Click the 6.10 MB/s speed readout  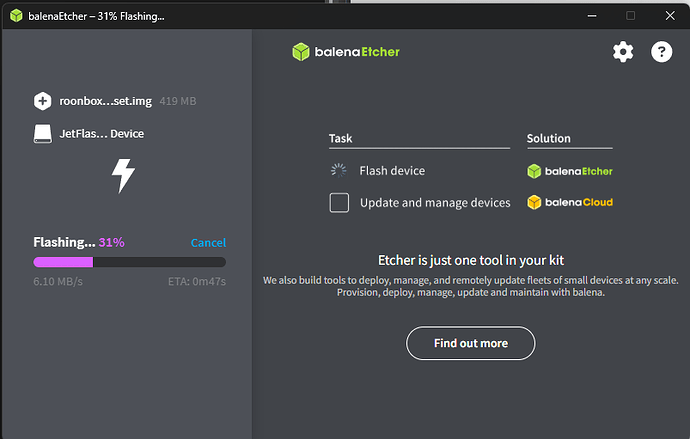tap(58, 282)
